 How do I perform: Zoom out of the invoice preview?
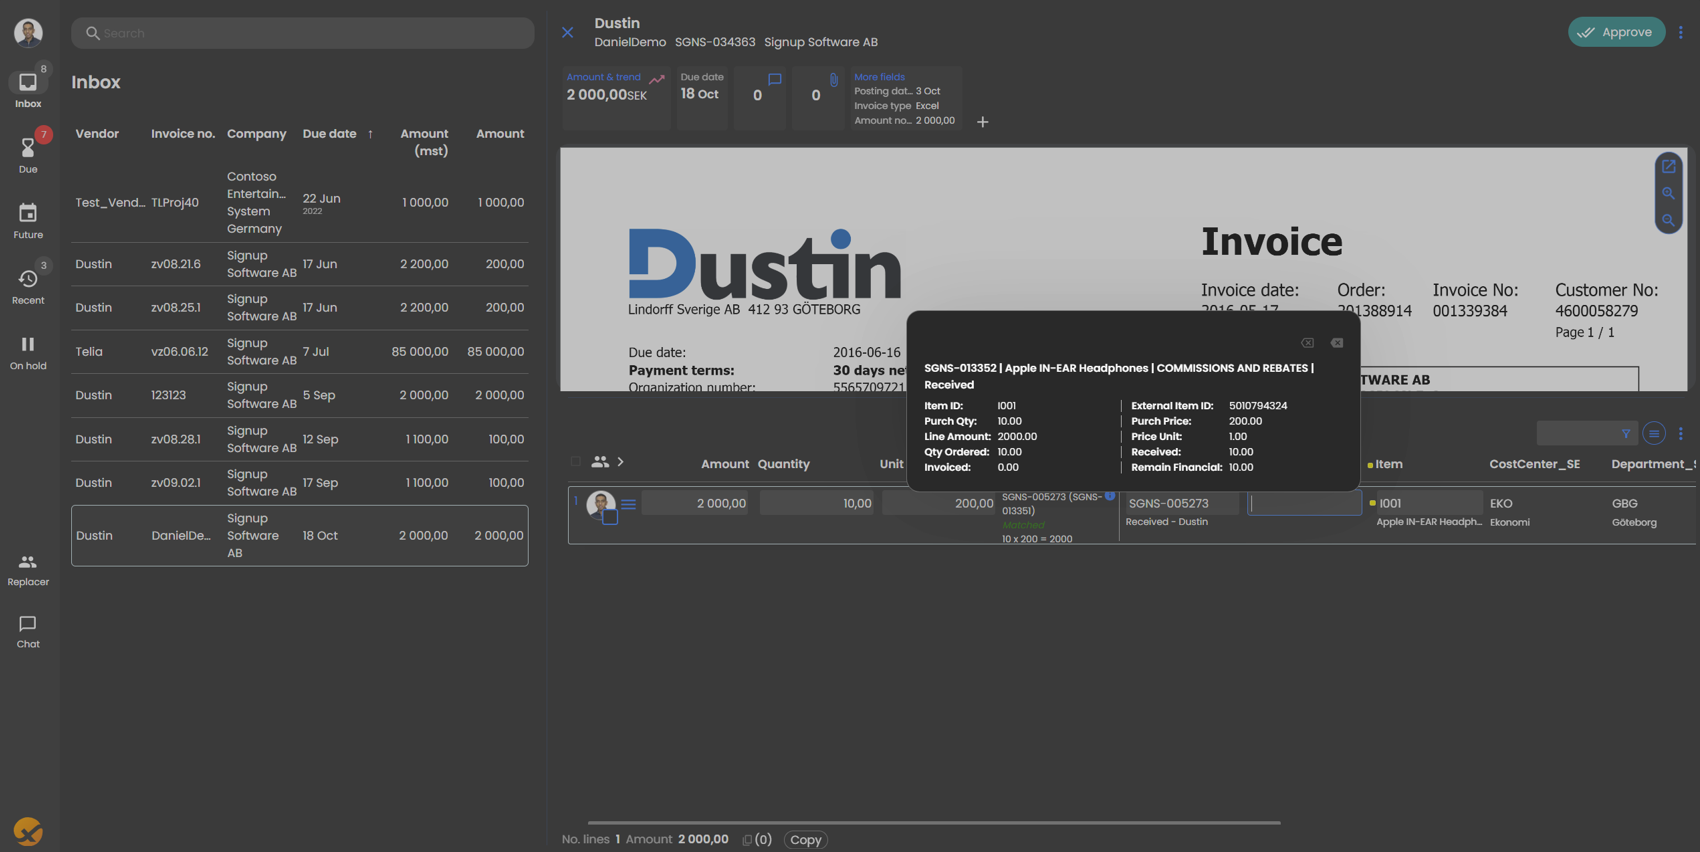(x=1668, y=220)
